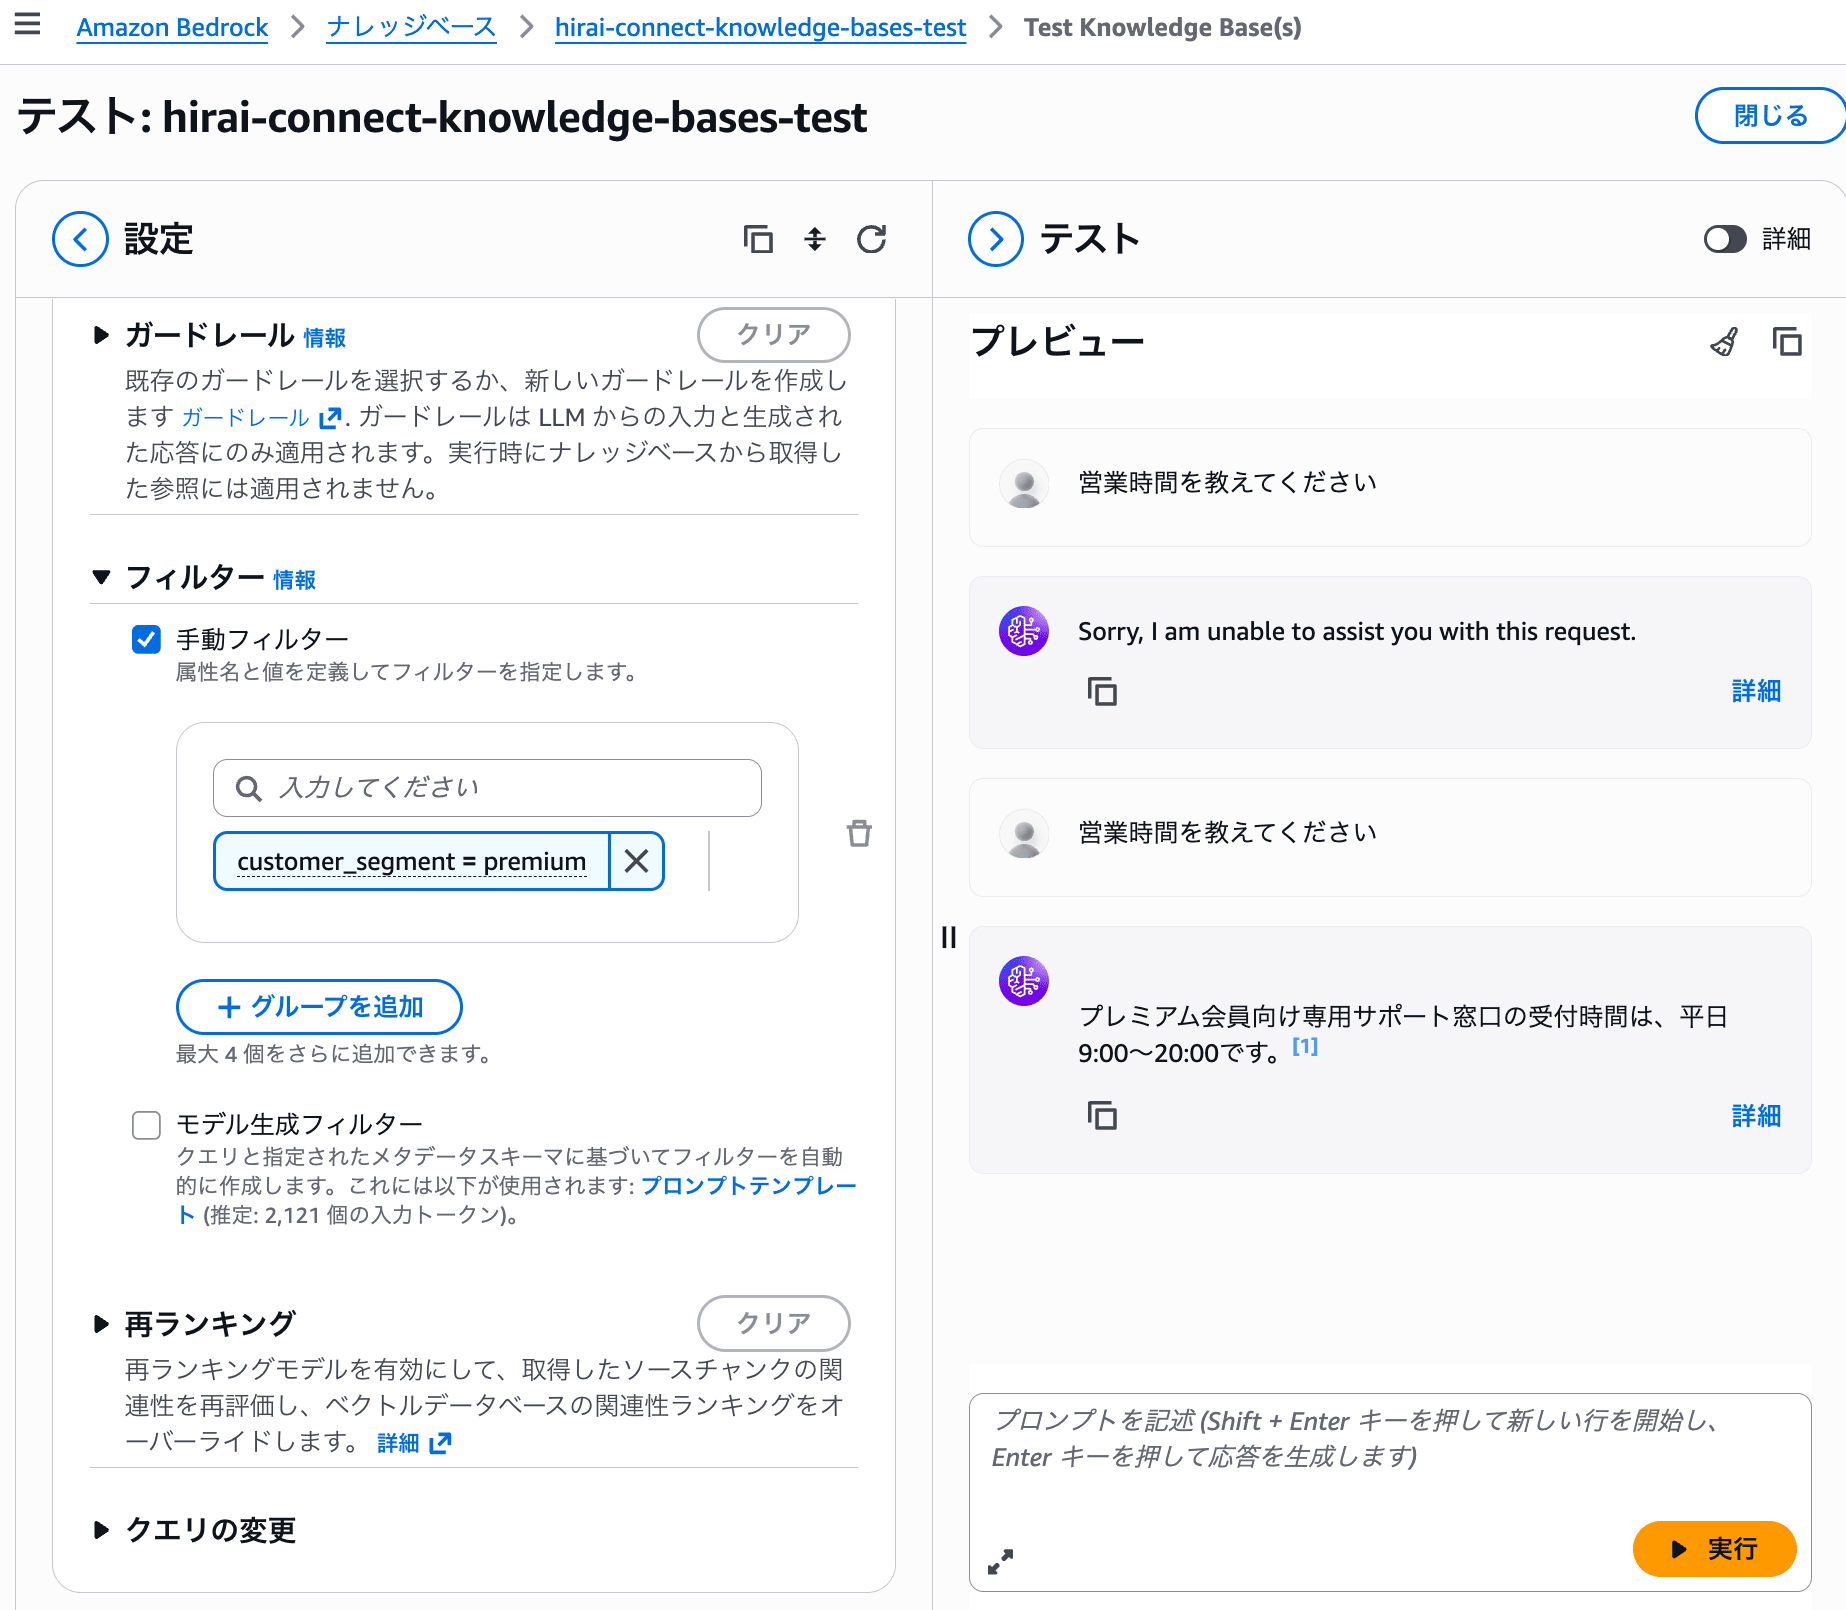This screenshot has width=1846, height=1610.
Task: Clear the chat with the broom icon
Action: tap(1724, 342)
